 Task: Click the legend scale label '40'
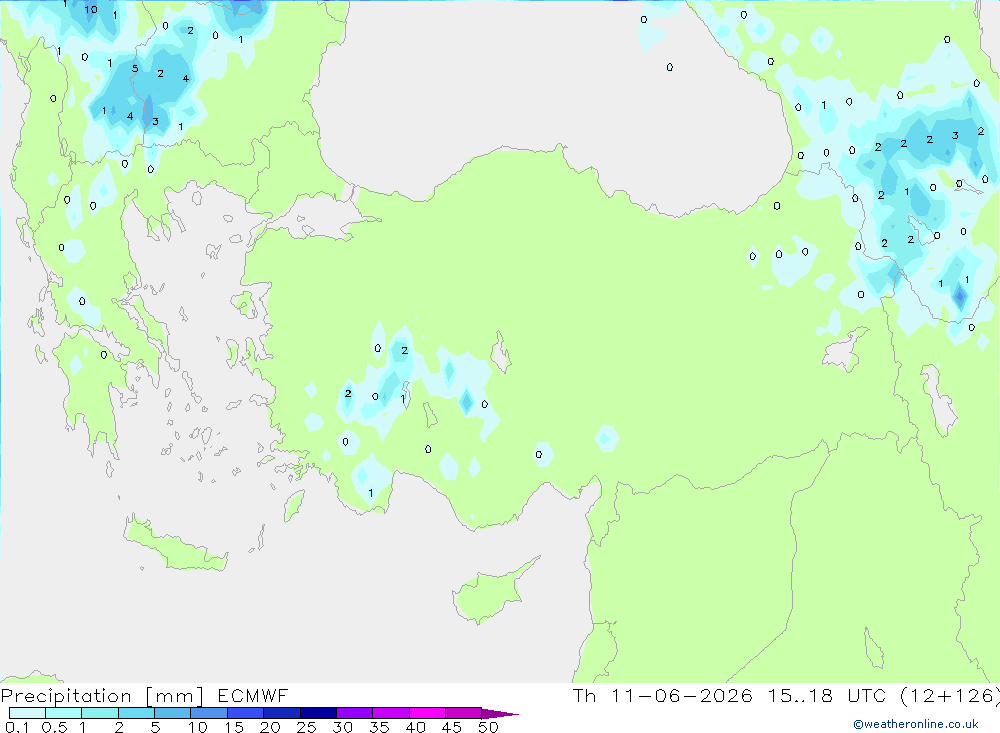[x=416, y=727]
